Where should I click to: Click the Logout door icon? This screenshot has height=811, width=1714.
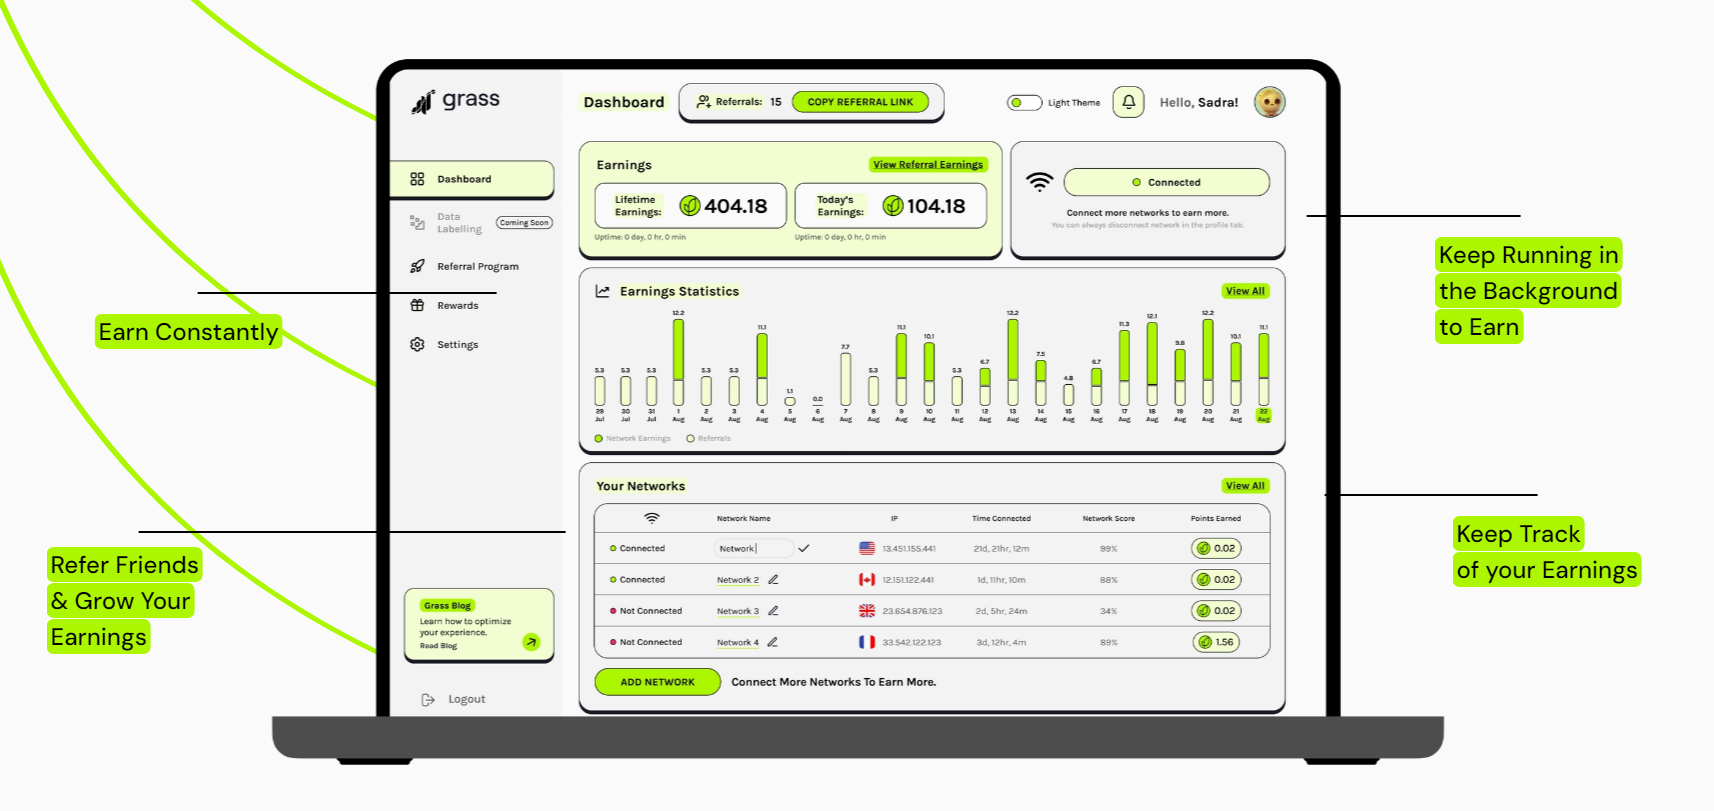(x=428, y=700)
